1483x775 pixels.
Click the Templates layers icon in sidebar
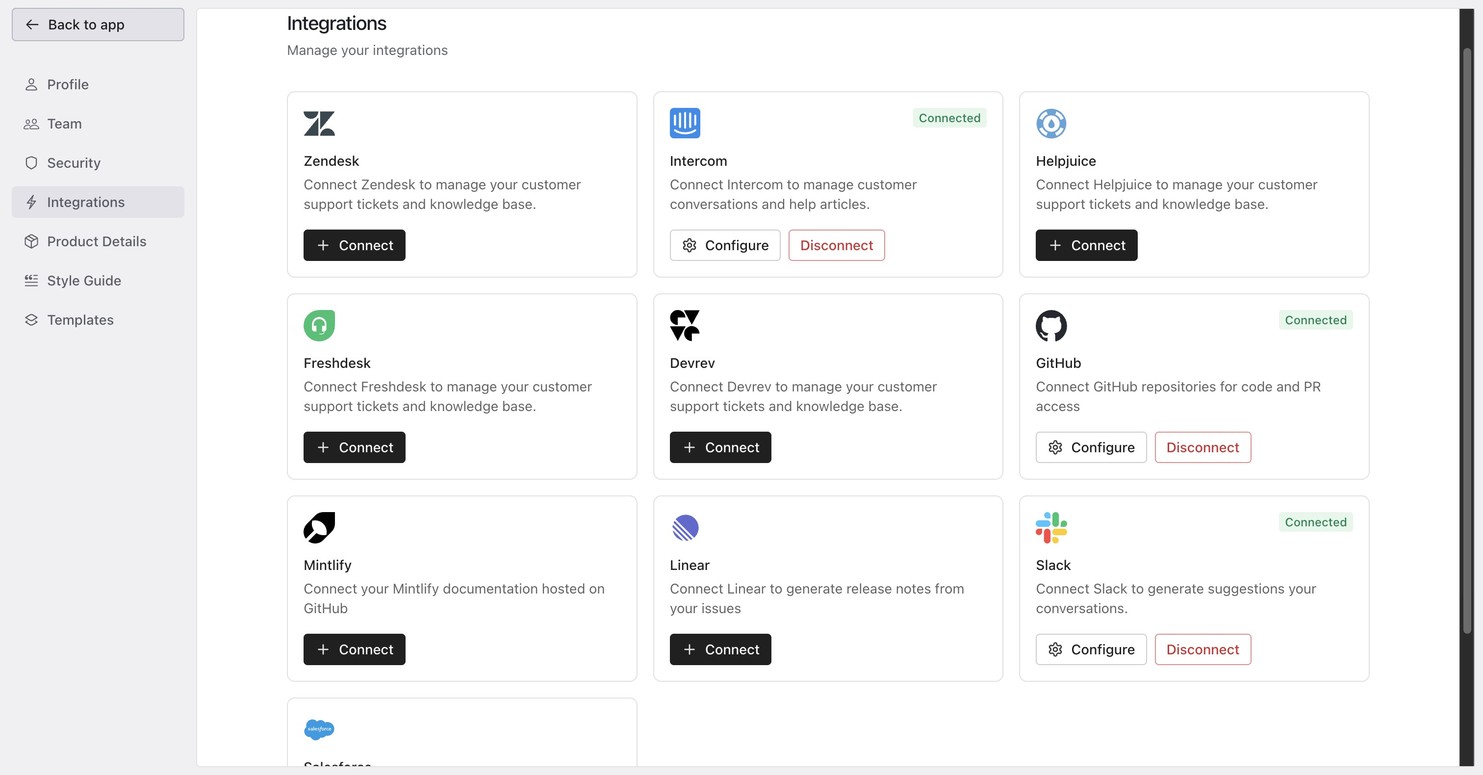[31, 320]
